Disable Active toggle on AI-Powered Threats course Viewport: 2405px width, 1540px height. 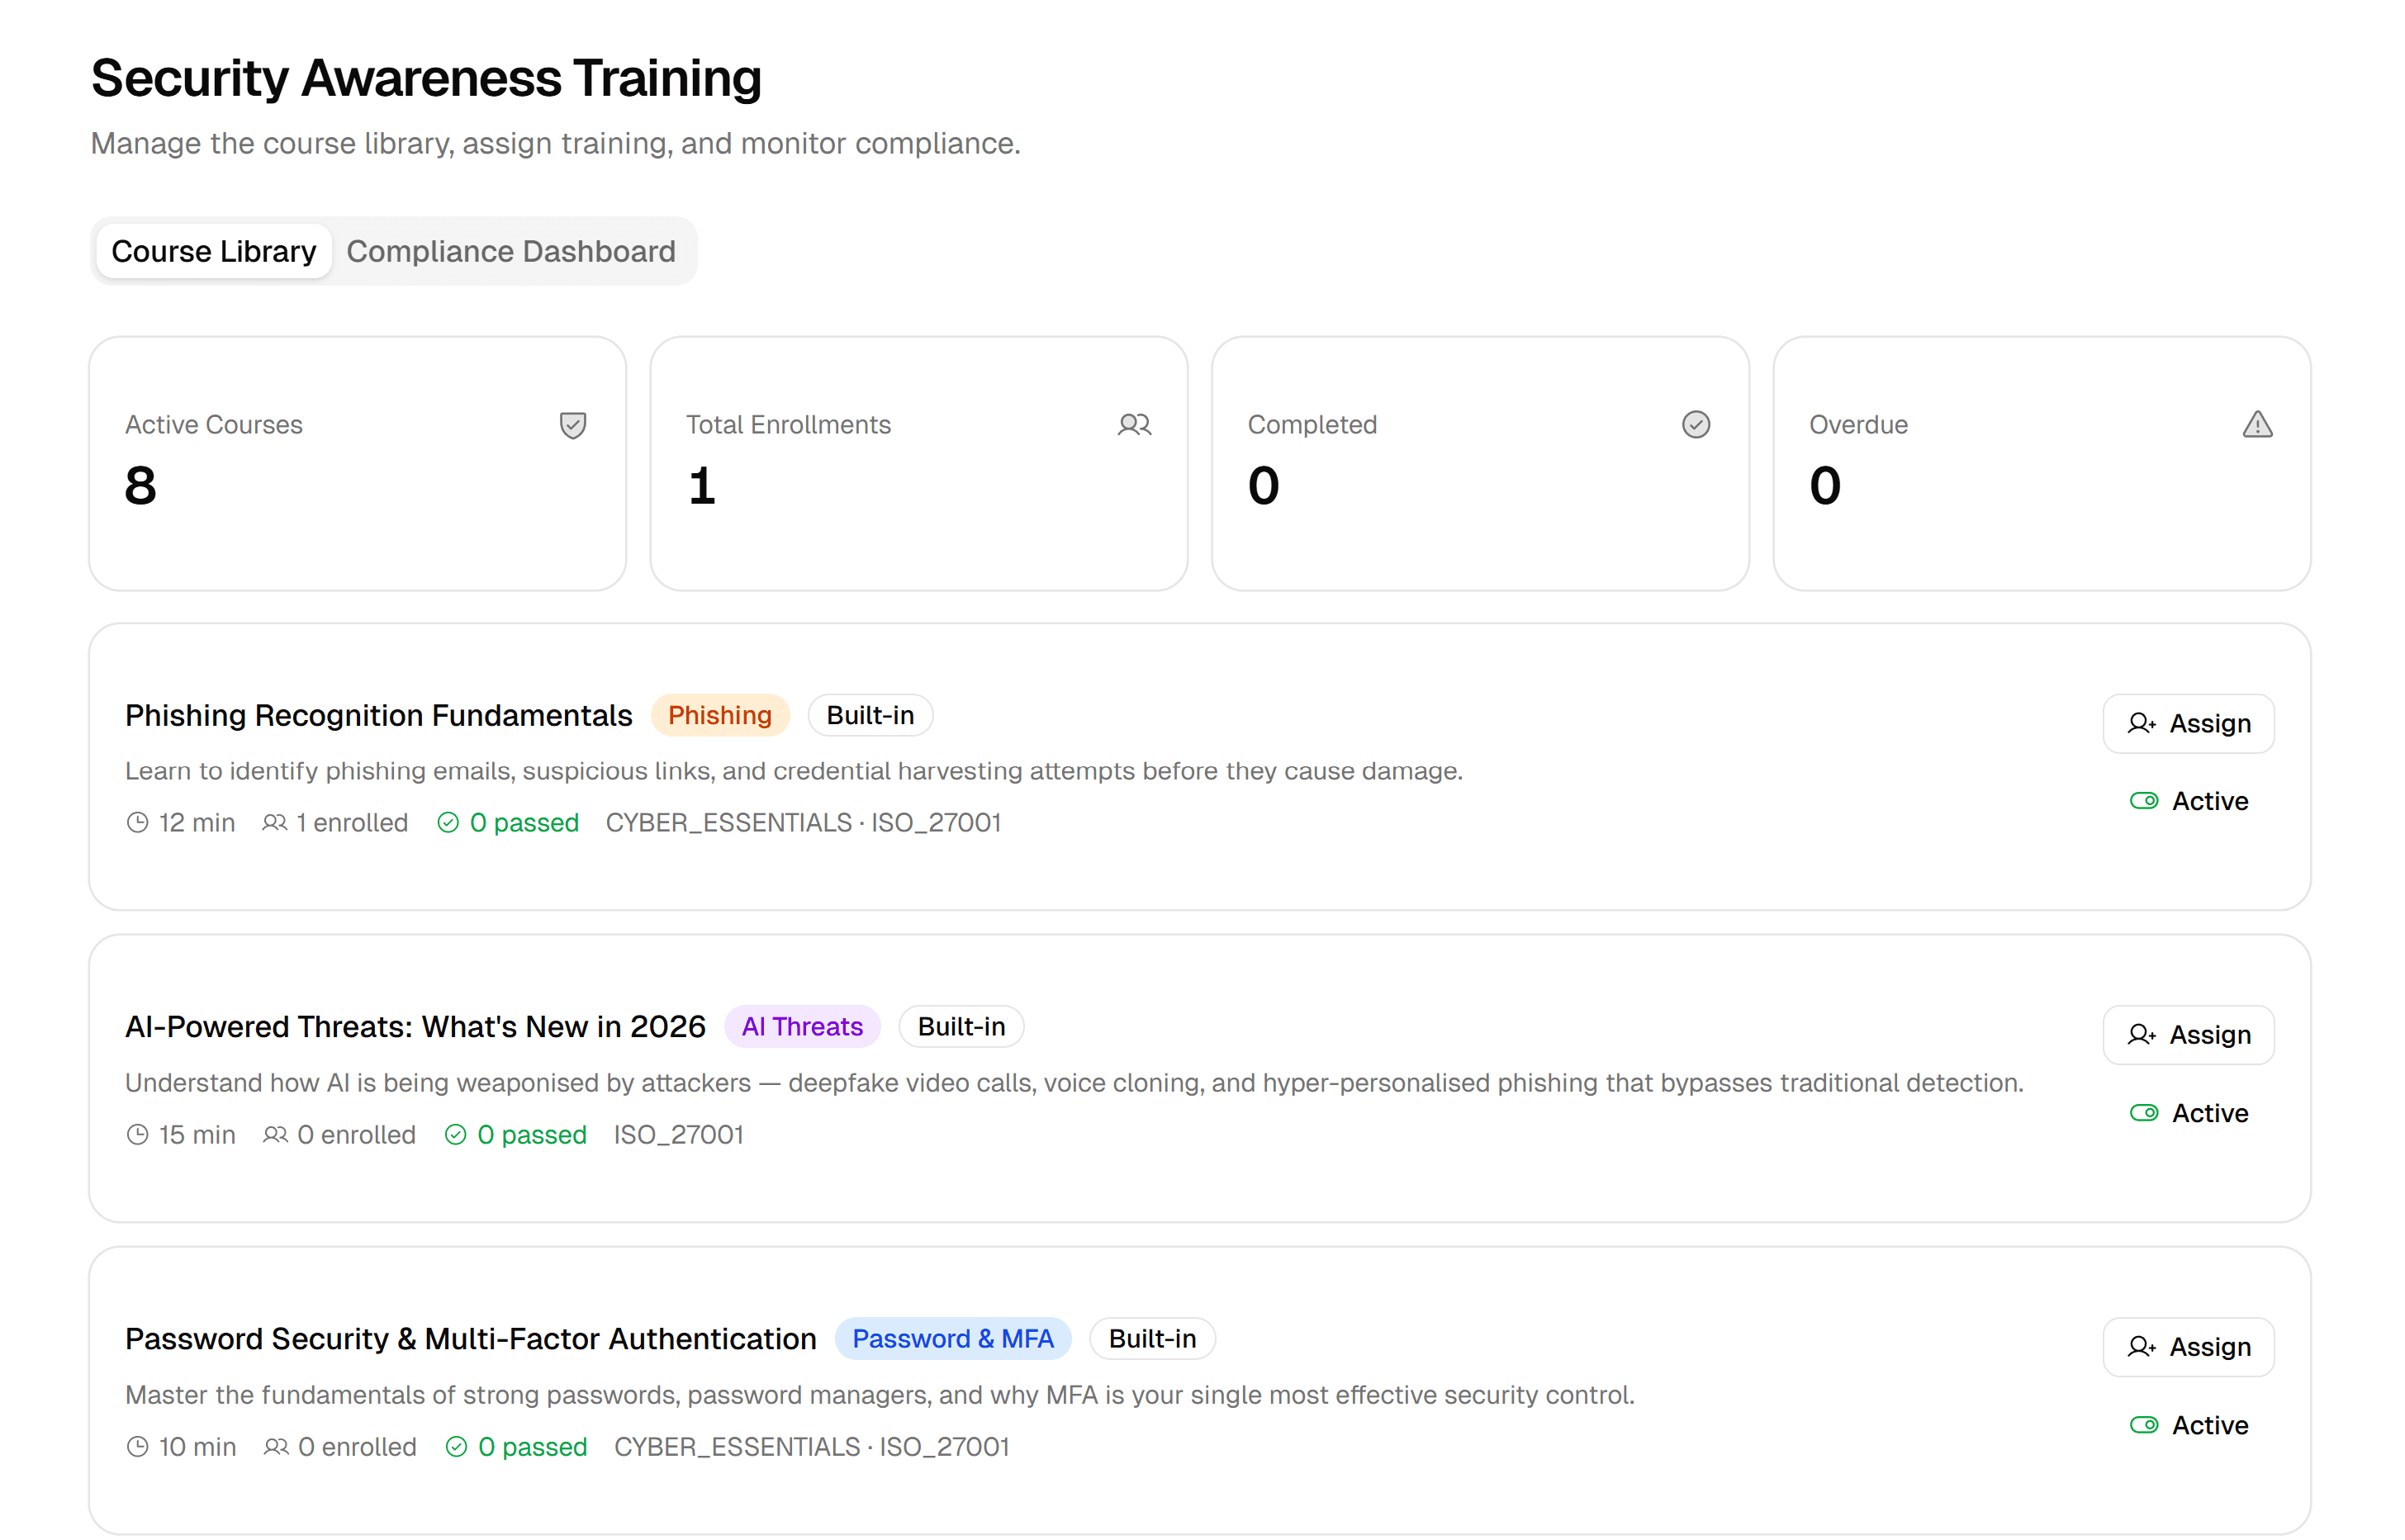click(x=2143, y=1112)
